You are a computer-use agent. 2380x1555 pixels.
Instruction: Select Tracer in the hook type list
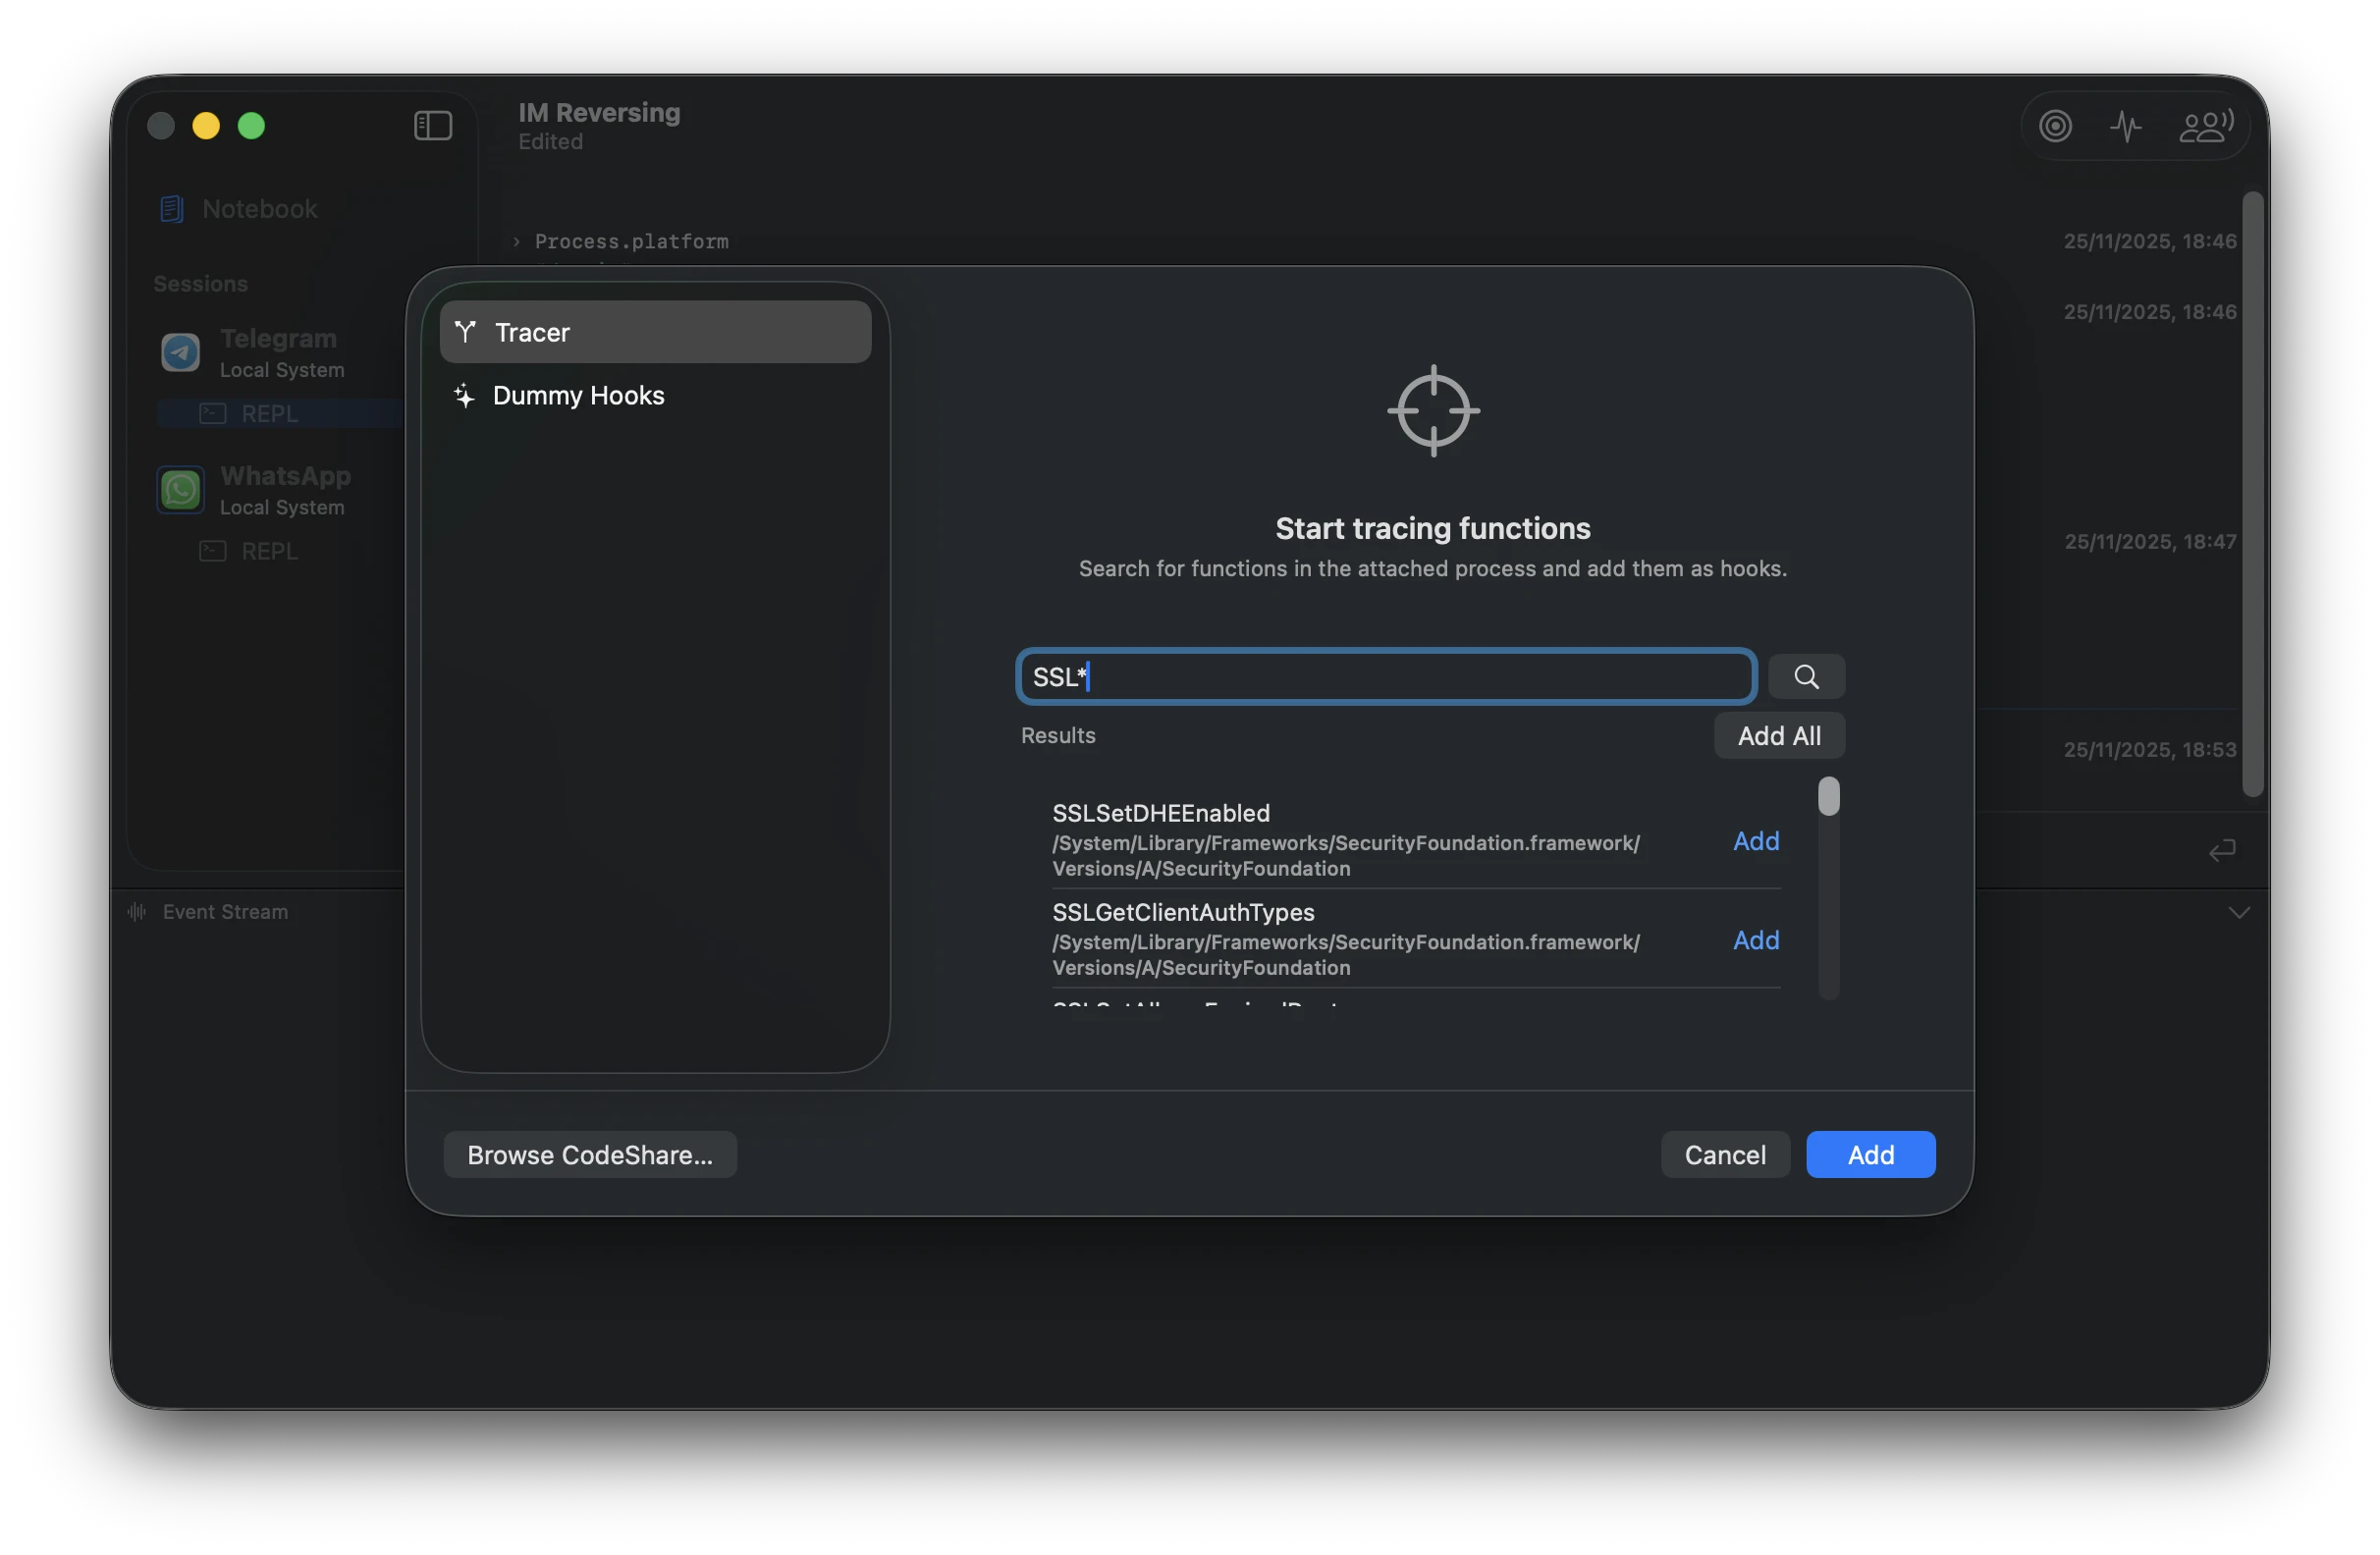655,332
